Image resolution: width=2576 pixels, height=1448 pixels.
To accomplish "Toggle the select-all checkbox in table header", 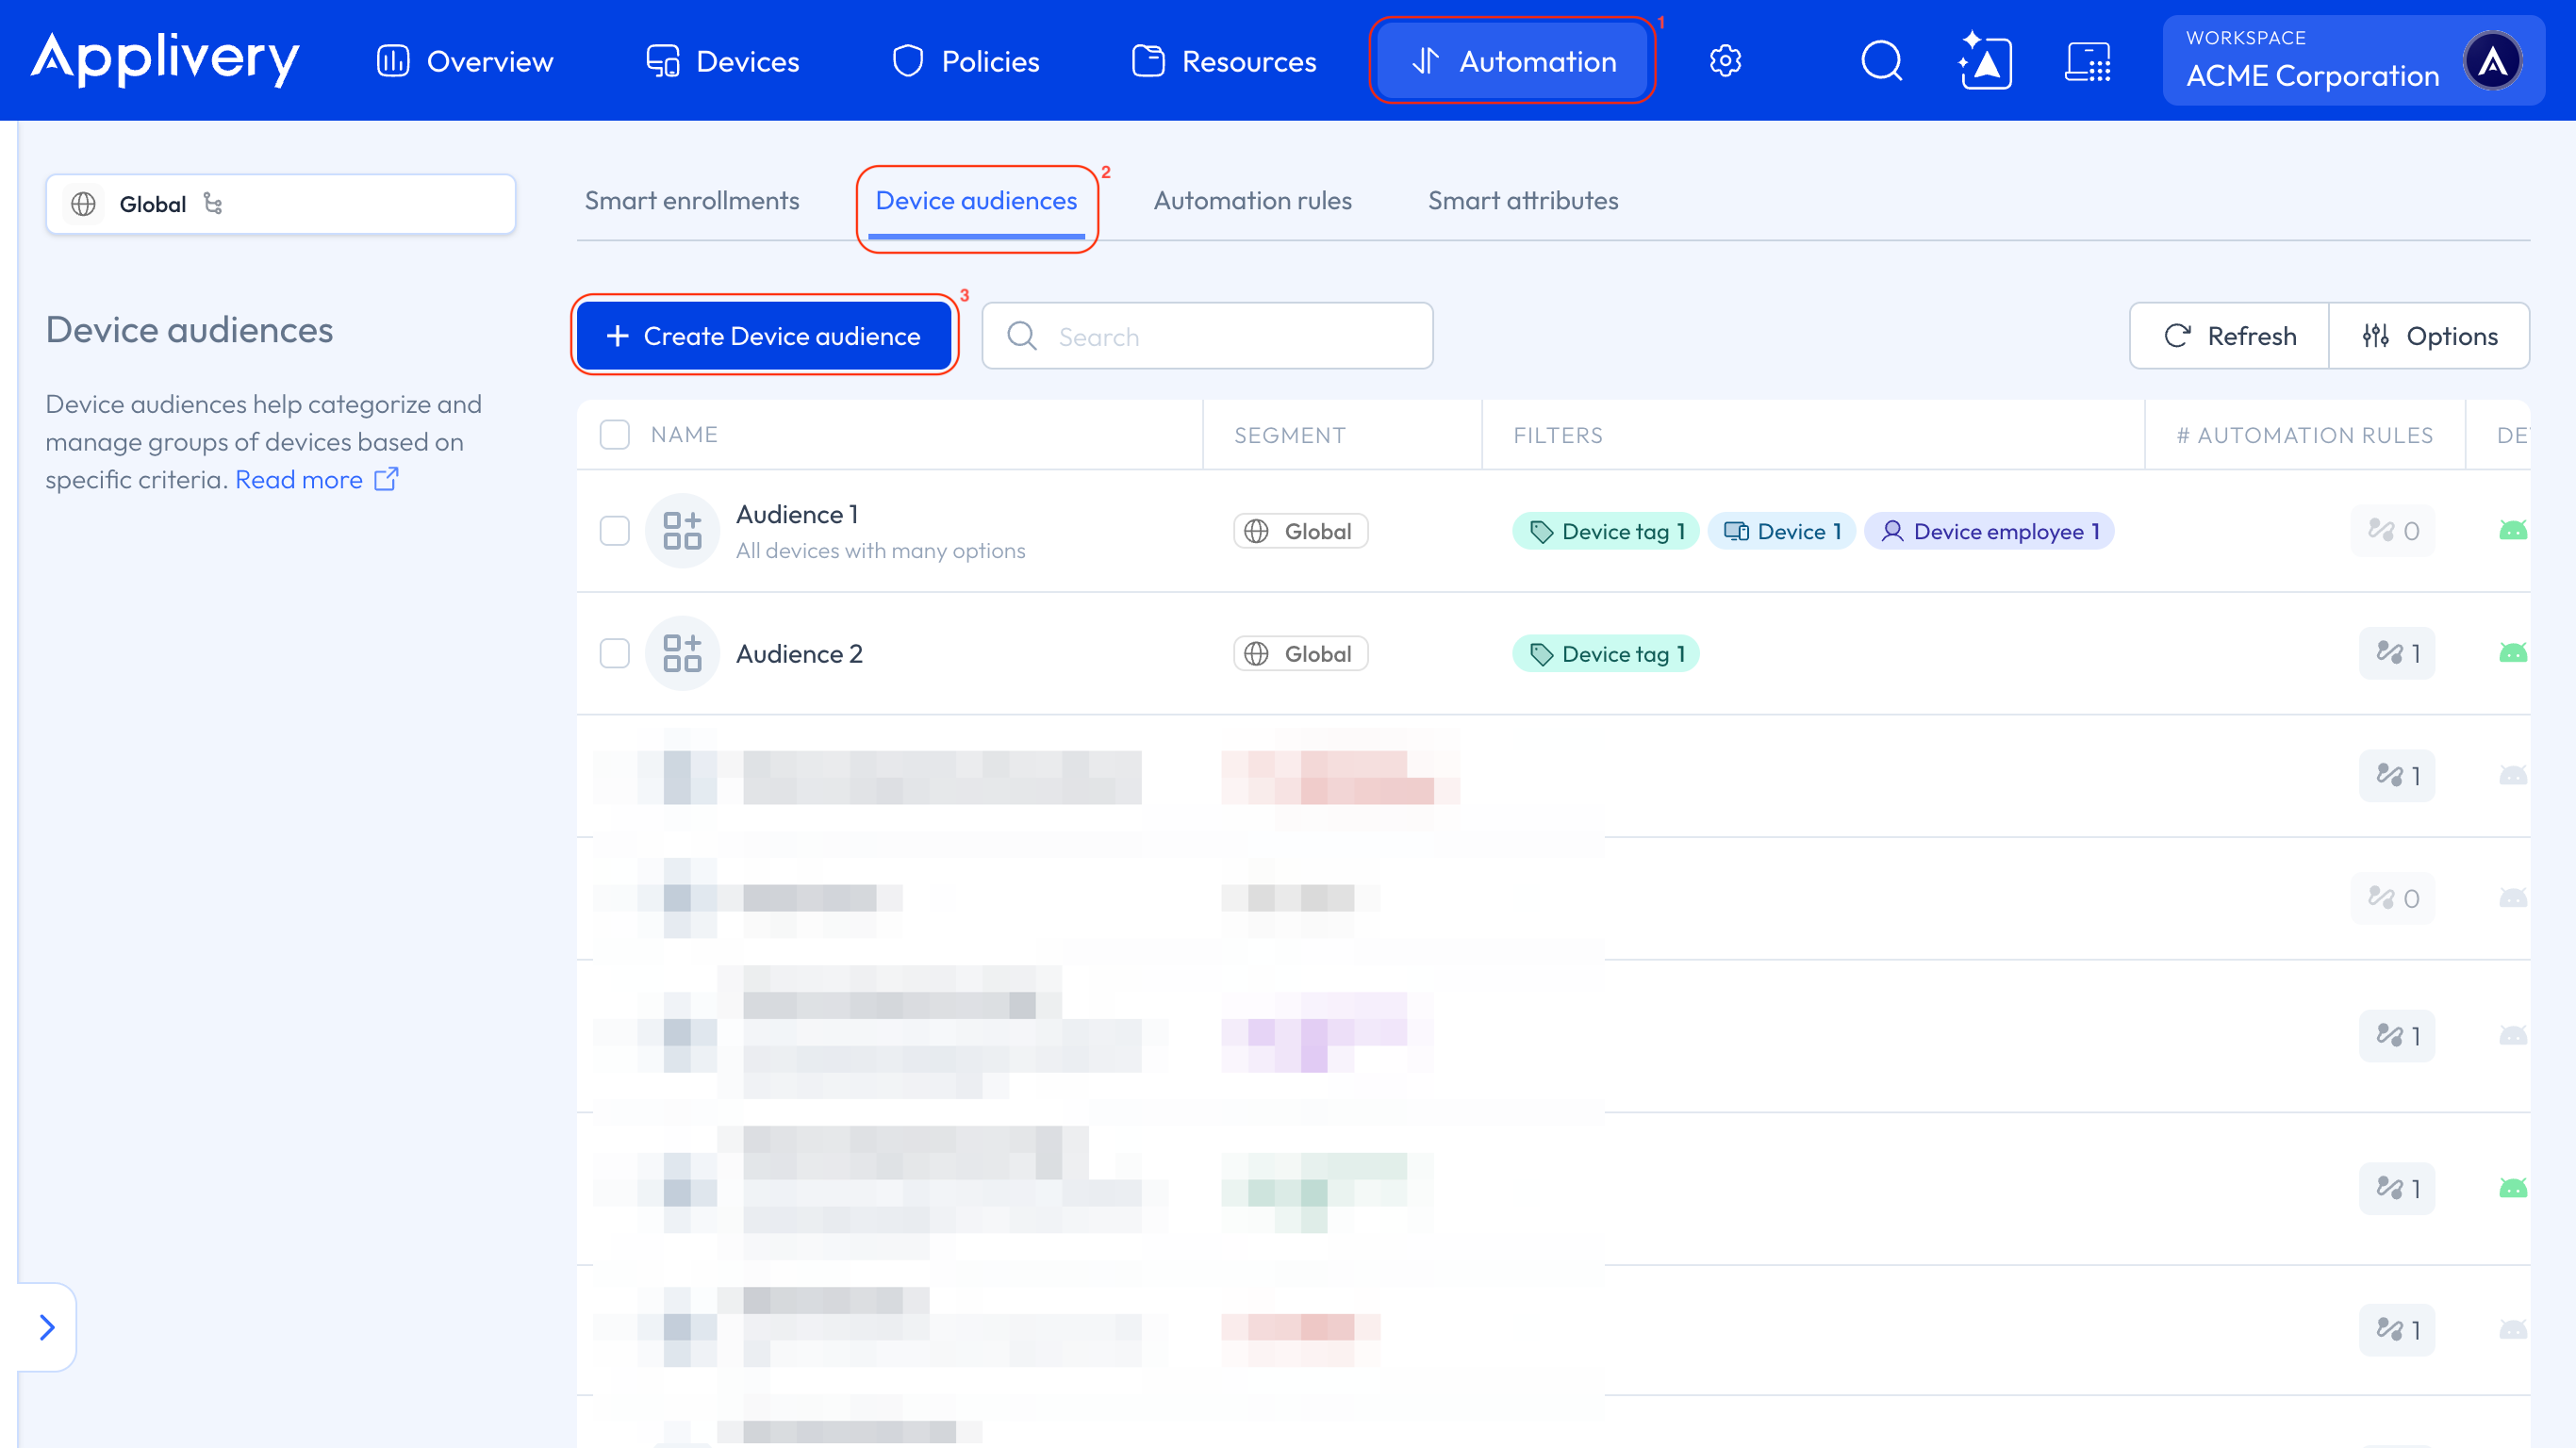I will (x=614, y=434).
